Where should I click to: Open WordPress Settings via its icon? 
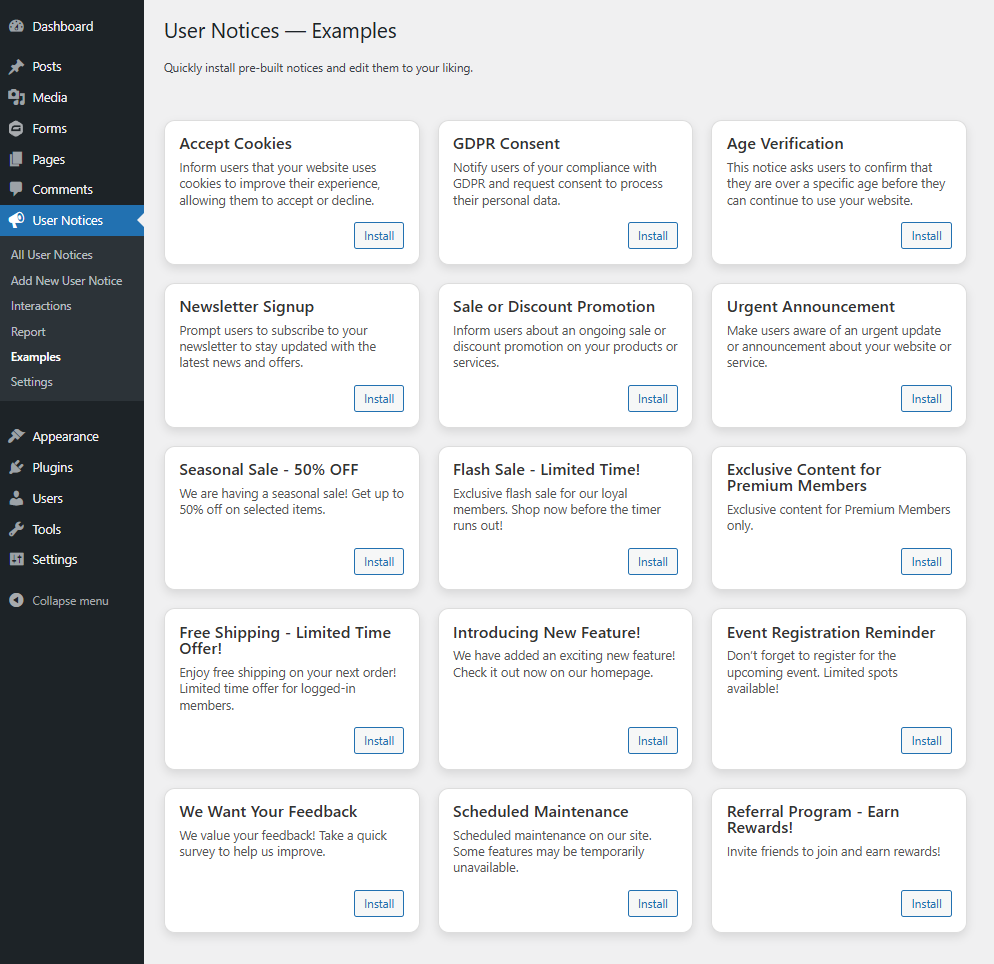click(x=16, y=559)
